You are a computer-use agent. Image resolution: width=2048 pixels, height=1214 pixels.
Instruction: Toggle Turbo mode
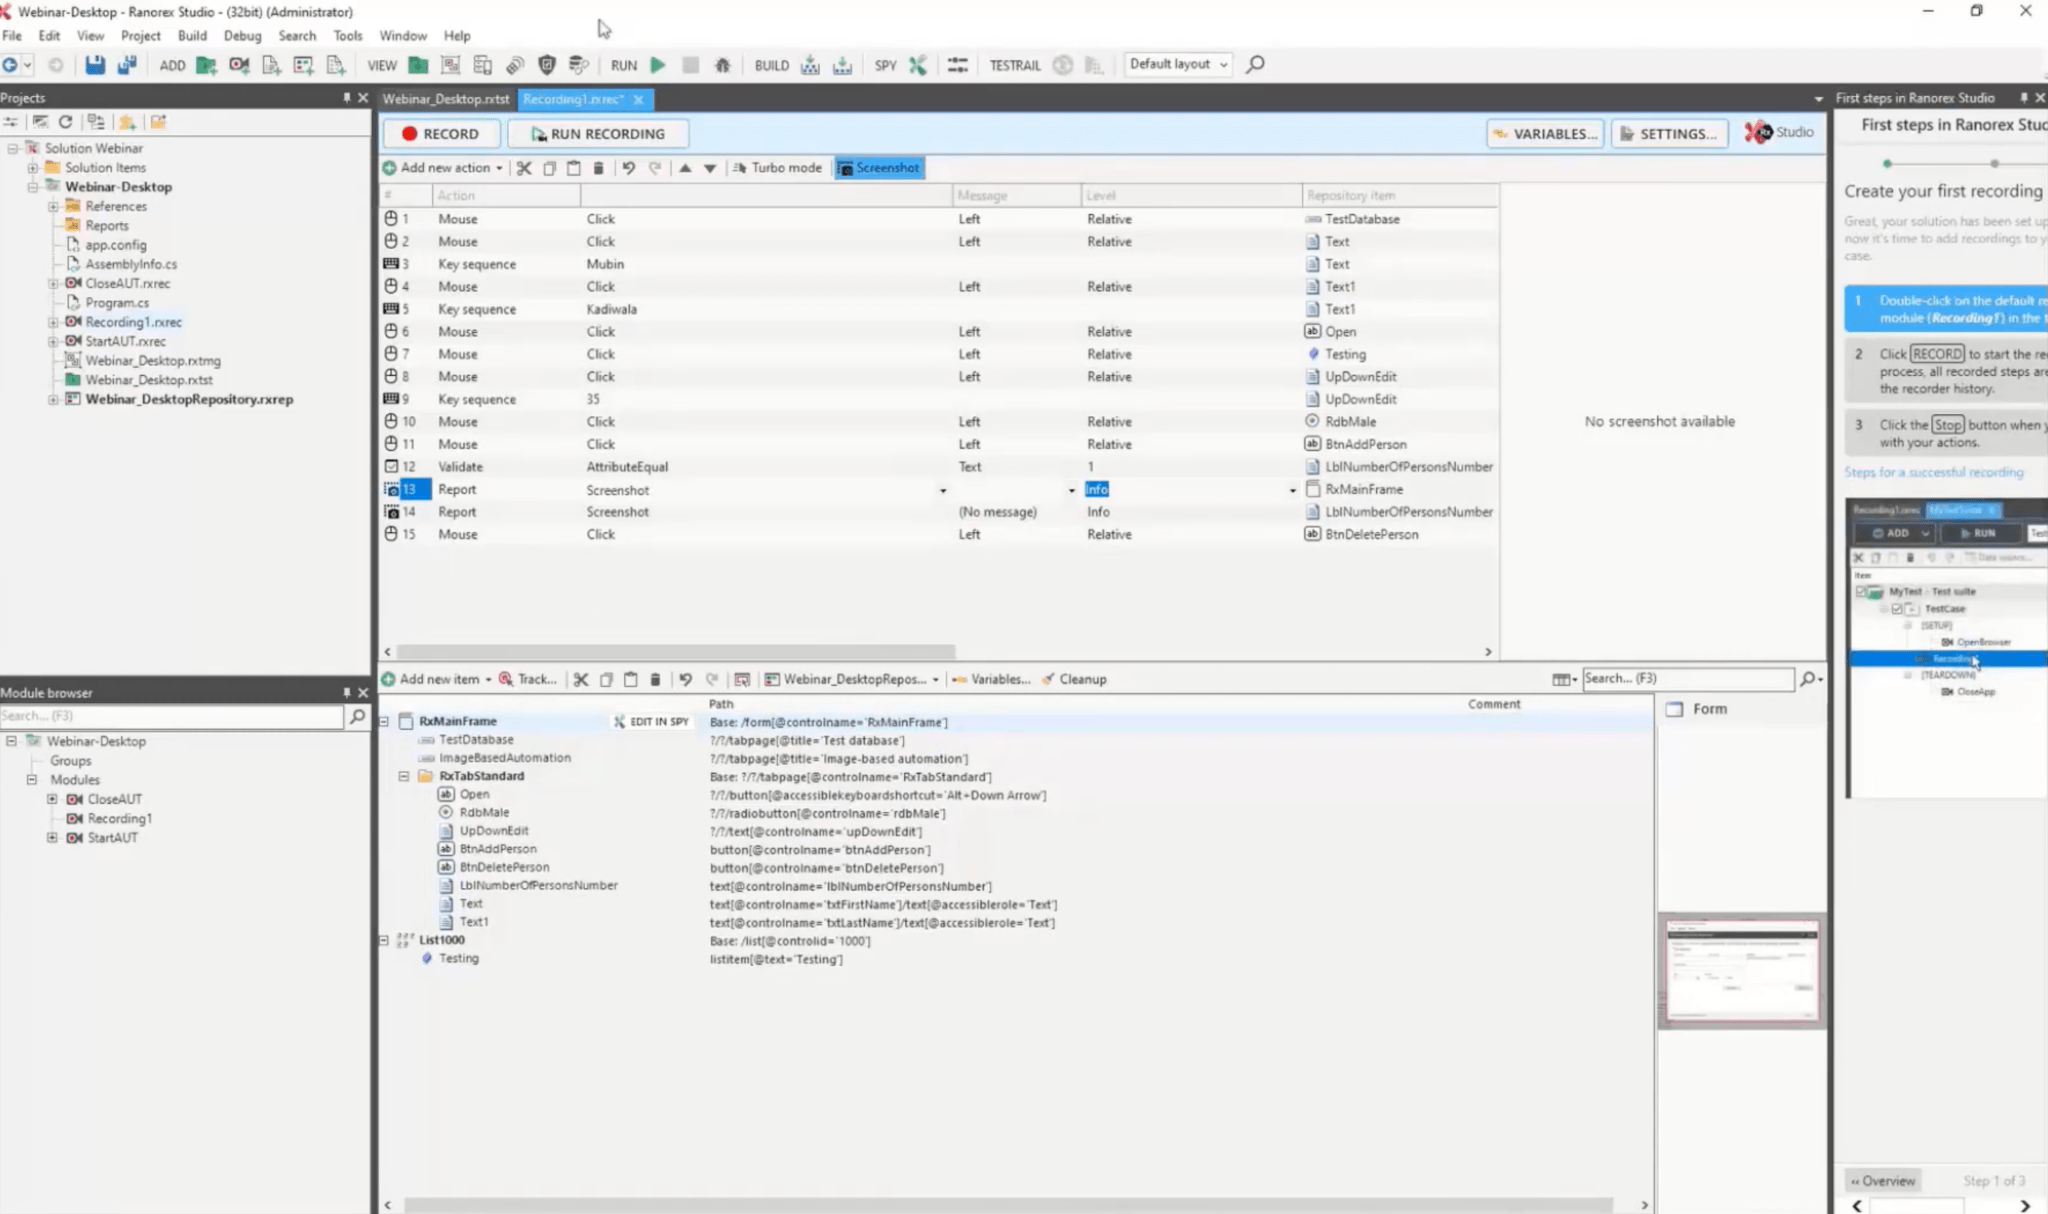click(777, 168)
